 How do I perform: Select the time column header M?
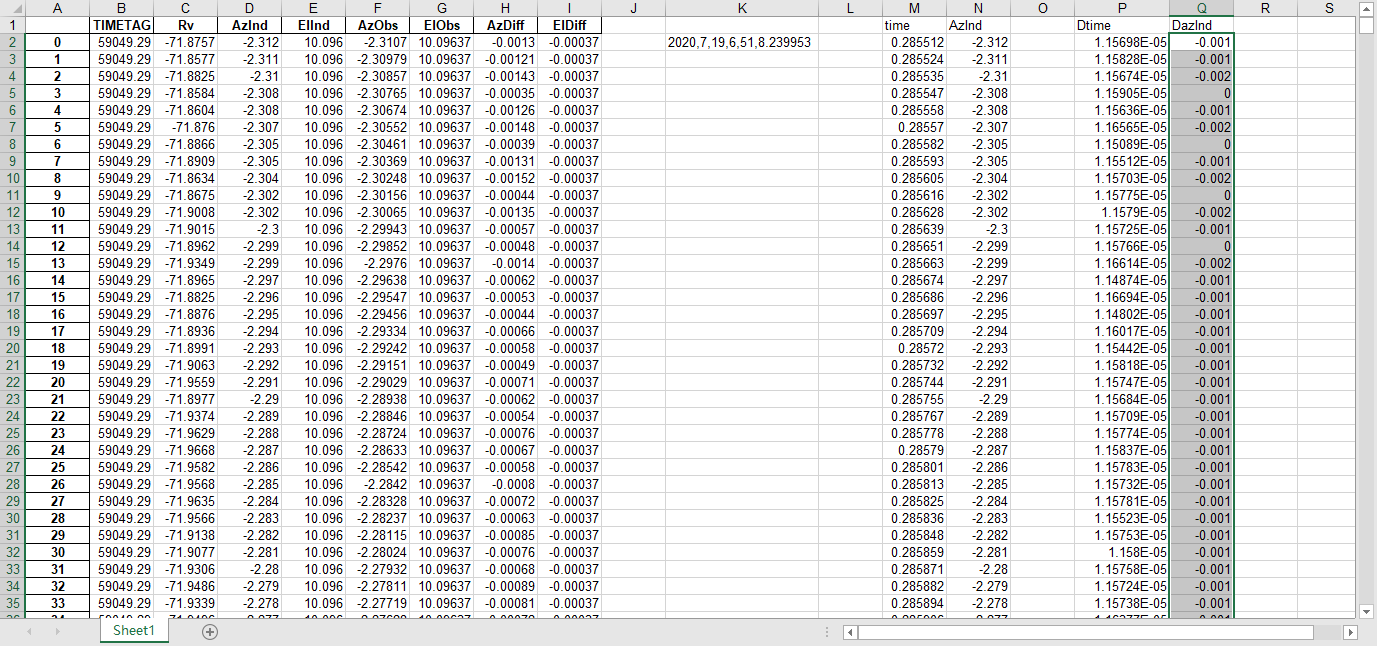(x=913, y=9)
